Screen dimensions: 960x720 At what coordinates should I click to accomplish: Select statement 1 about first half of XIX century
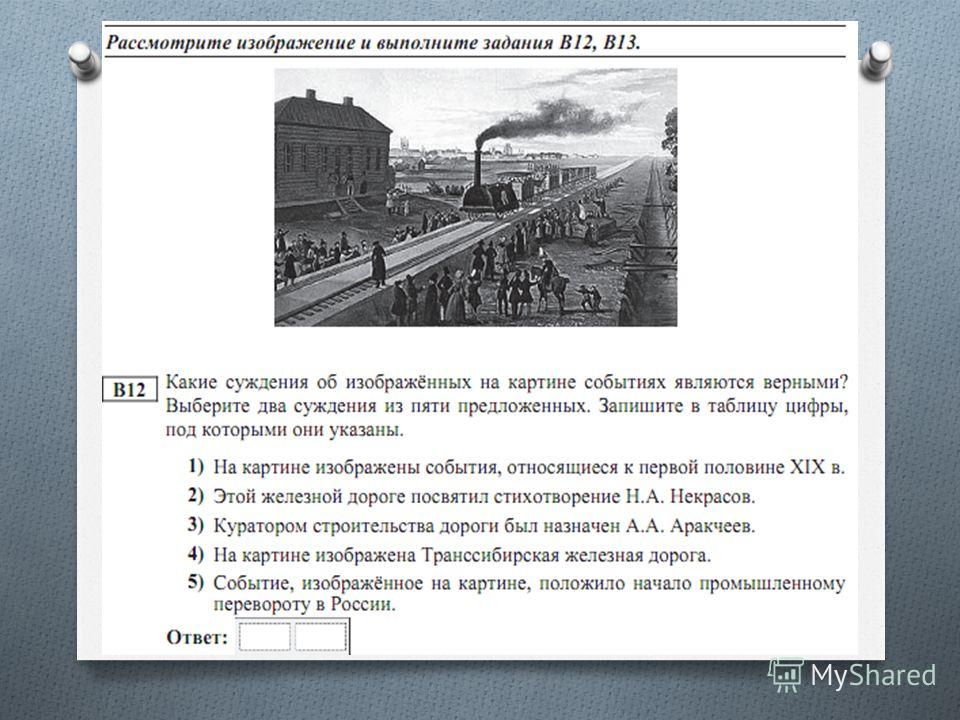click(x=516, y=468)
